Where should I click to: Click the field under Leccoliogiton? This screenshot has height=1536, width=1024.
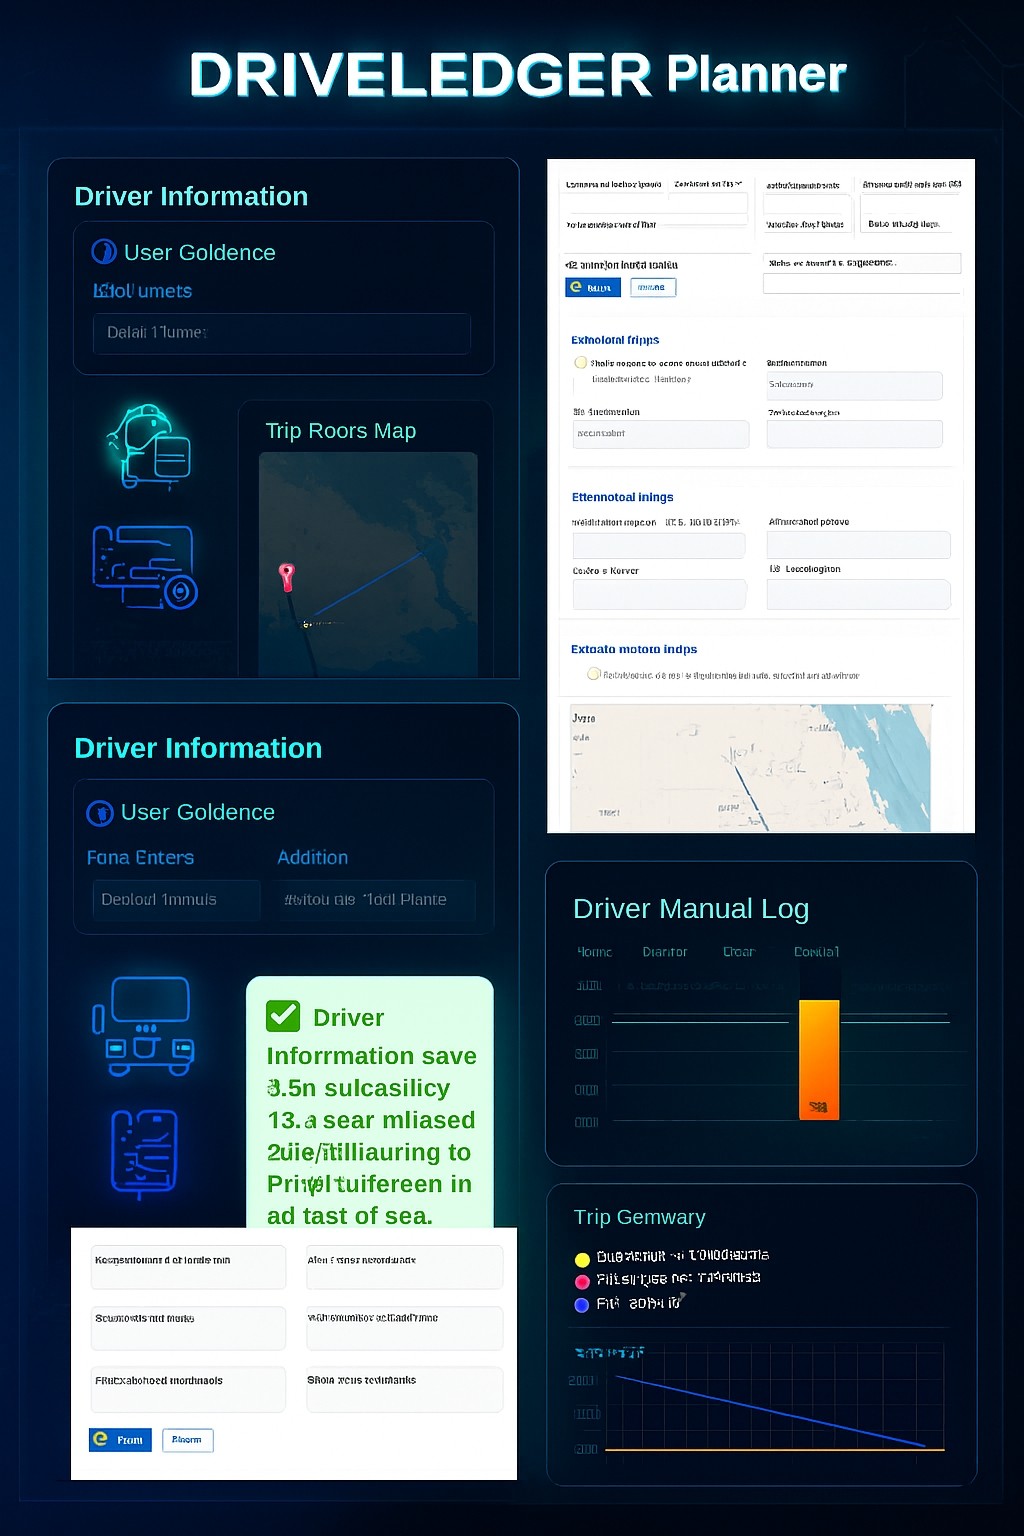click(858, 594)
